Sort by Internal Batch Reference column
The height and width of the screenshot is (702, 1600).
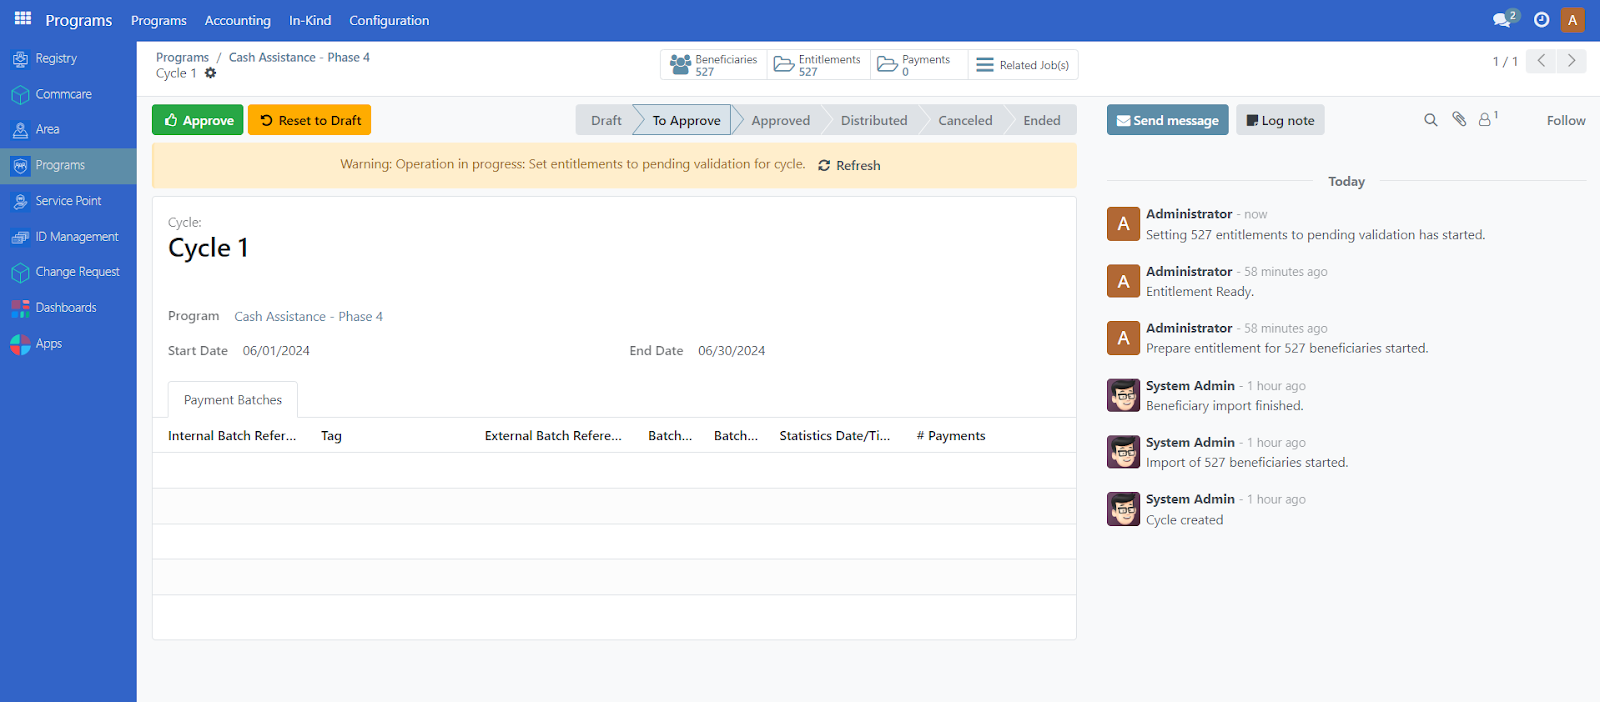[232, 436]
